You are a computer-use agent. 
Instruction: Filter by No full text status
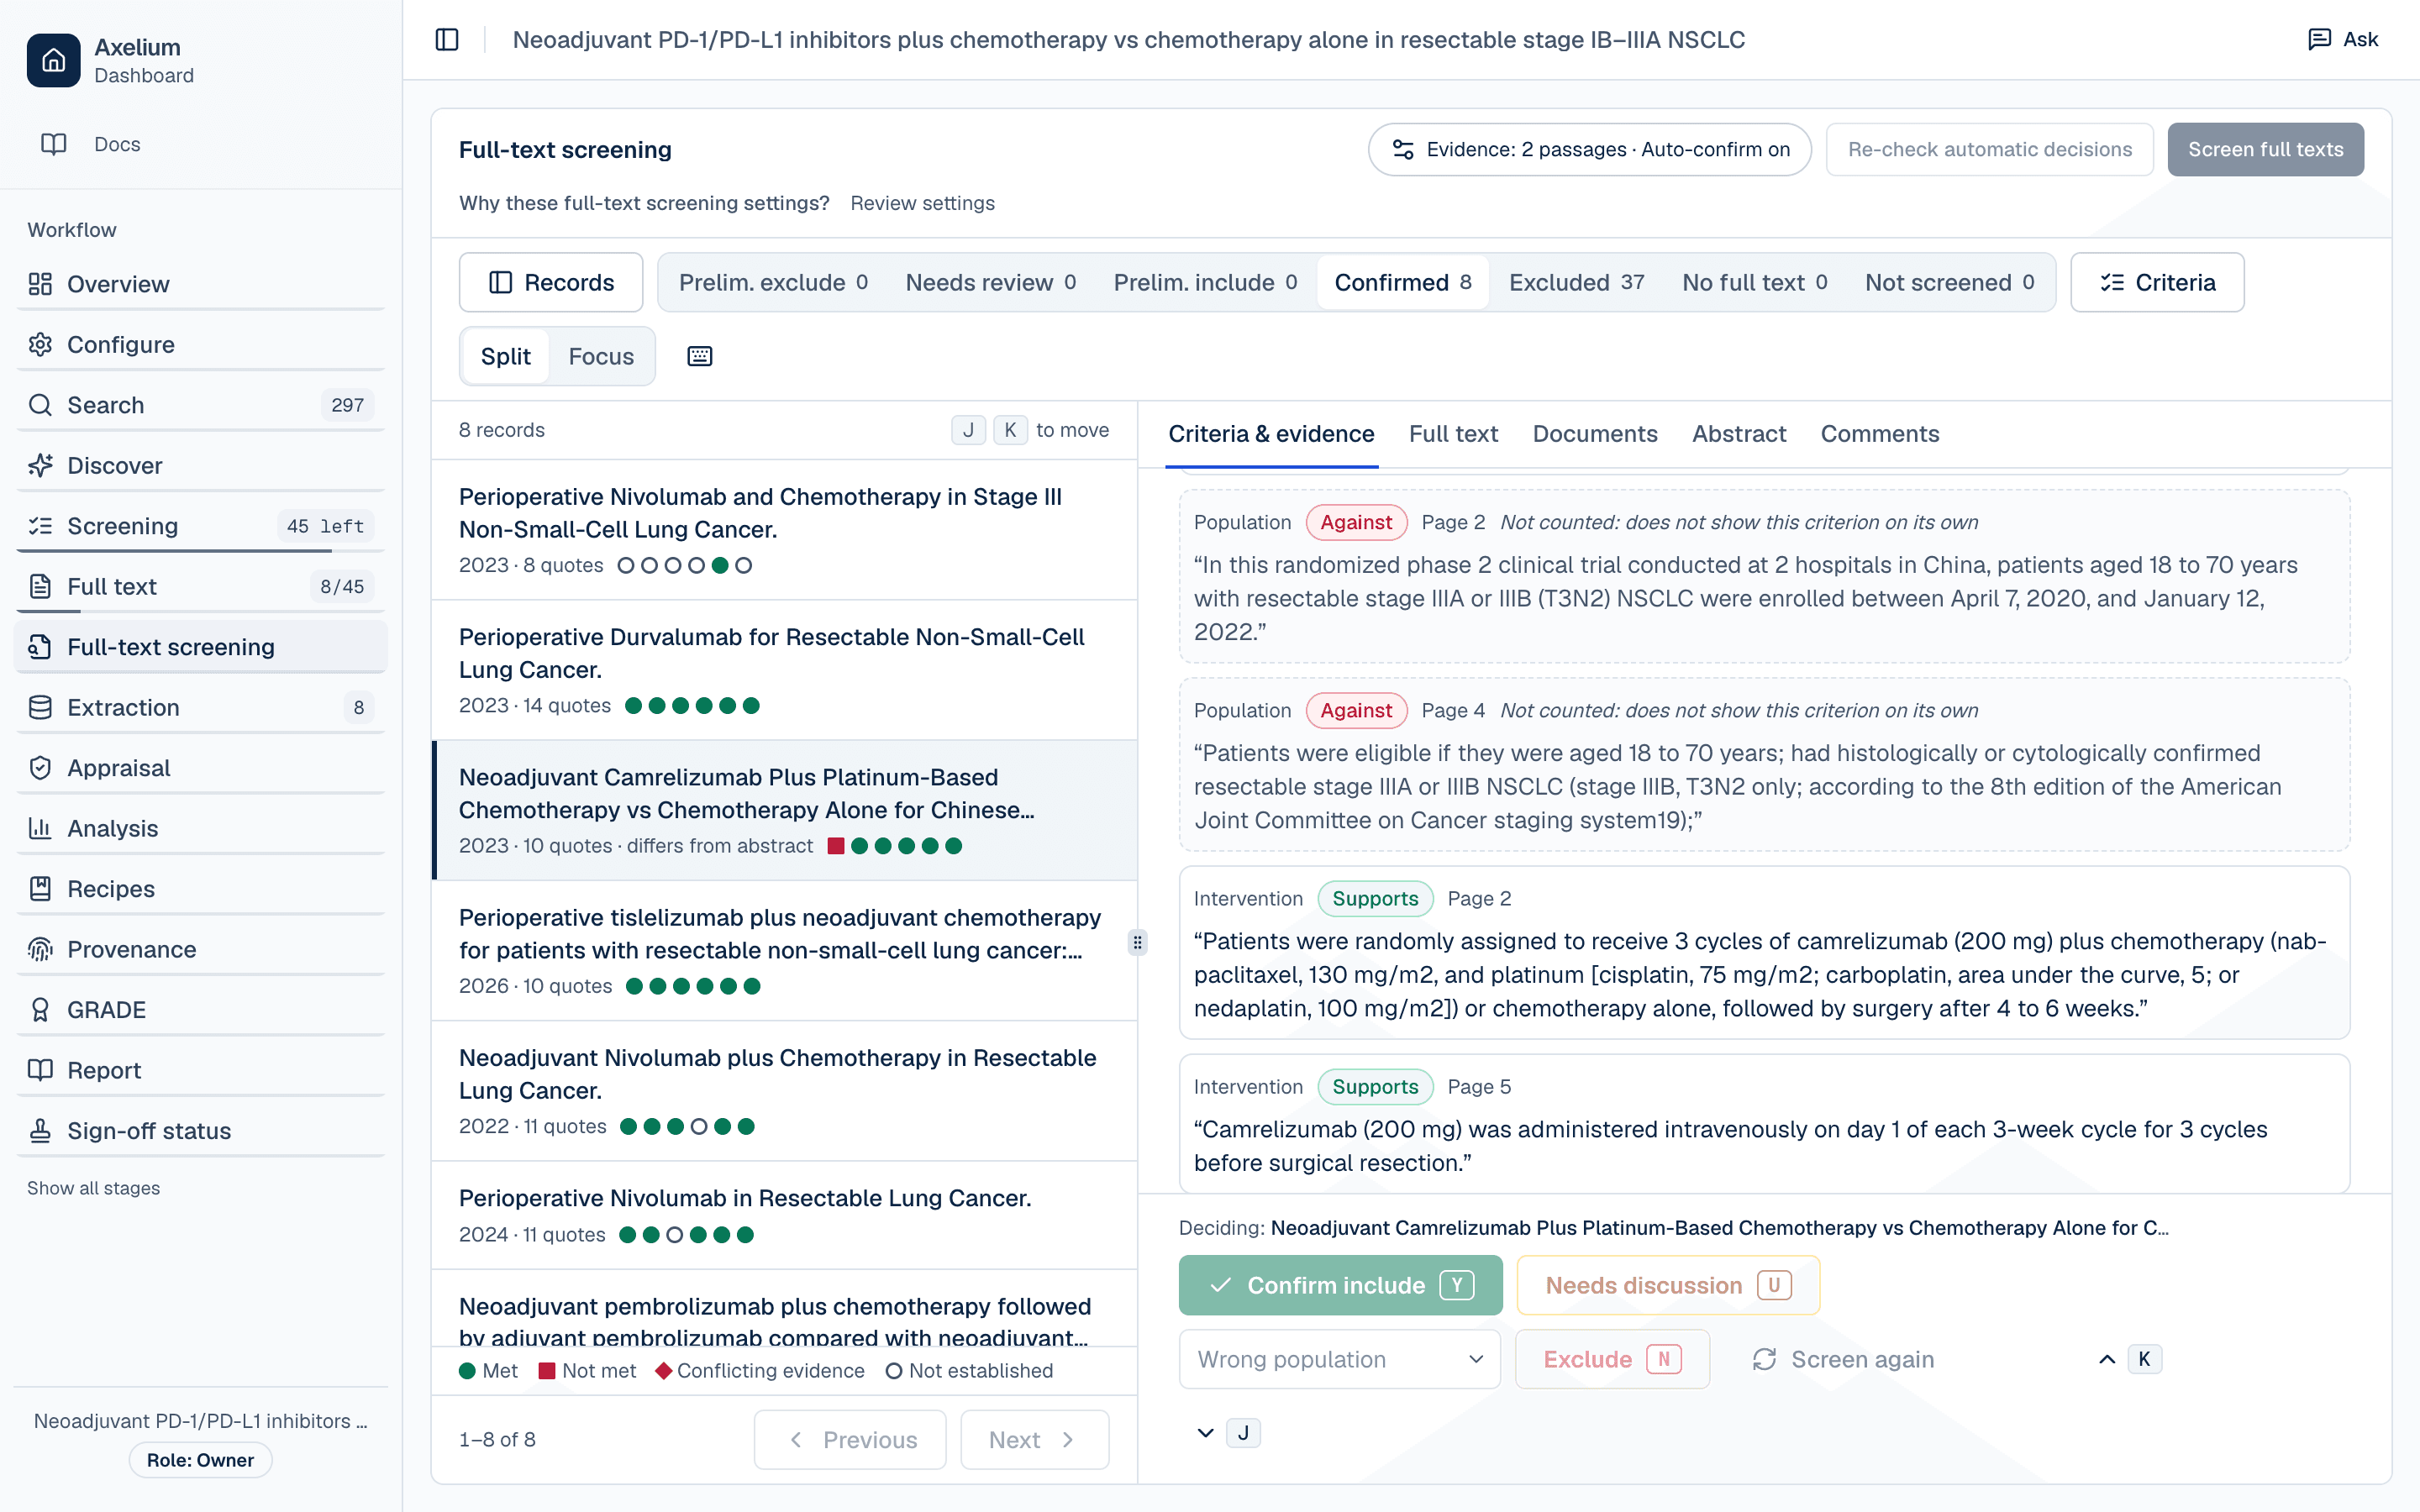(1754, 282)
